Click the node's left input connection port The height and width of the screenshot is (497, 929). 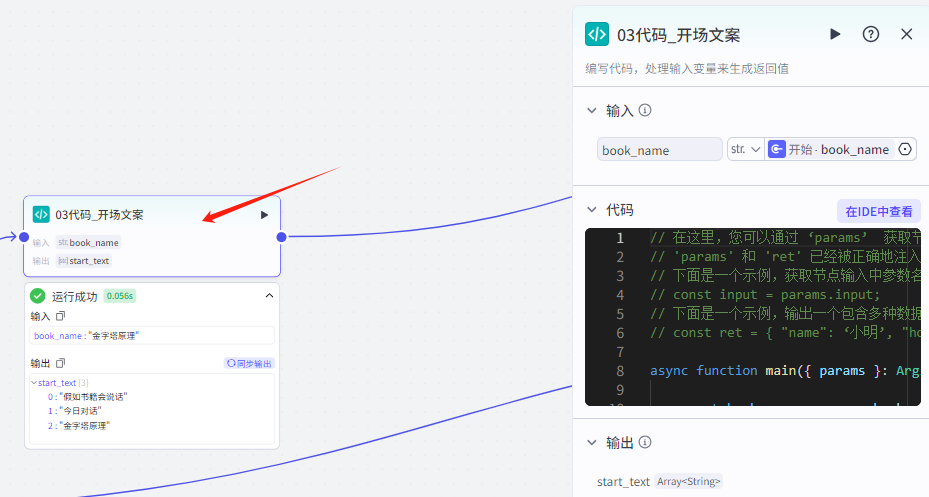[x=24, y=237]
